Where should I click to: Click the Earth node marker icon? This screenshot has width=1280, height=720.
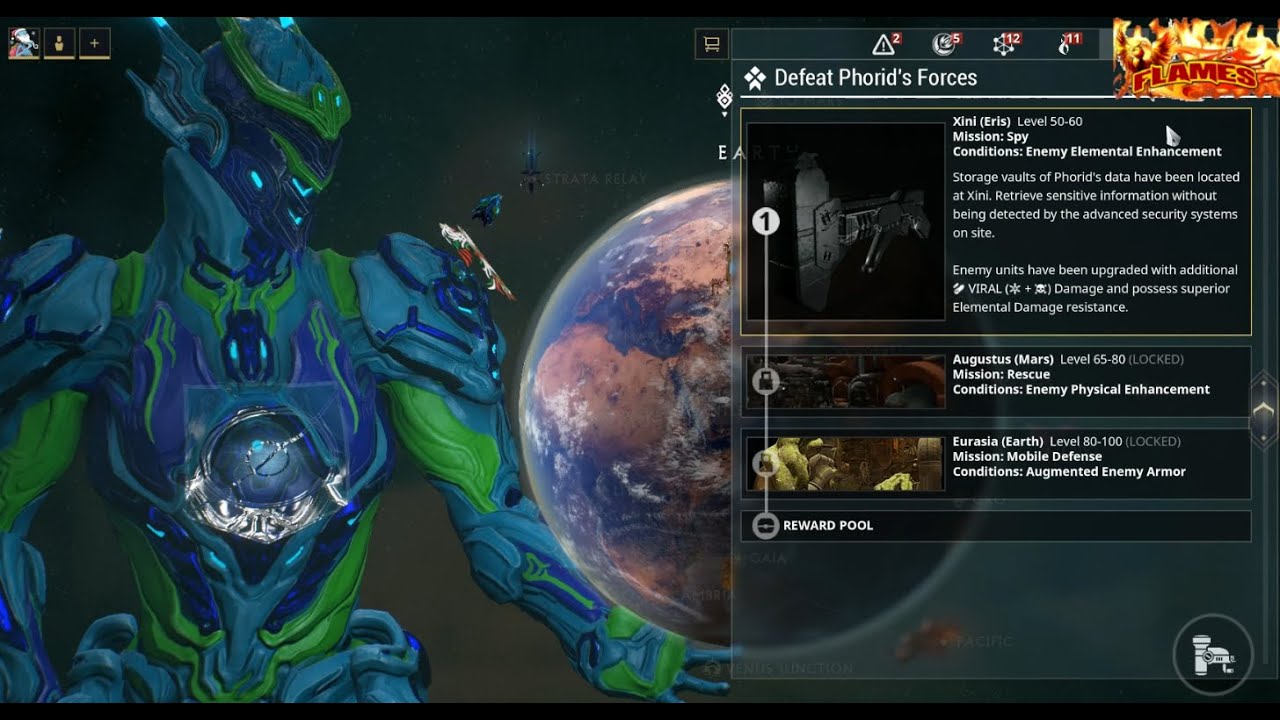coord(725,98)
